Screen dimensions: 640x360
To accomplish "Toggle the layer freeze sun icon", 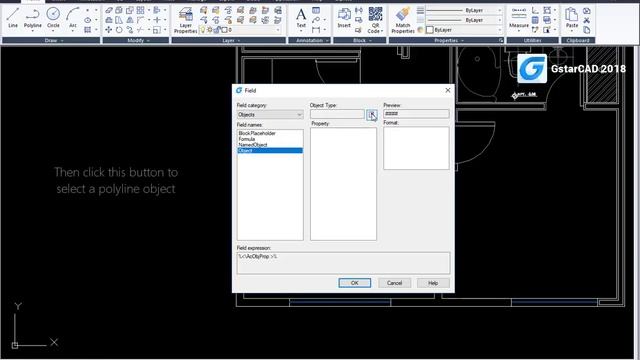I will coord(210,30).
